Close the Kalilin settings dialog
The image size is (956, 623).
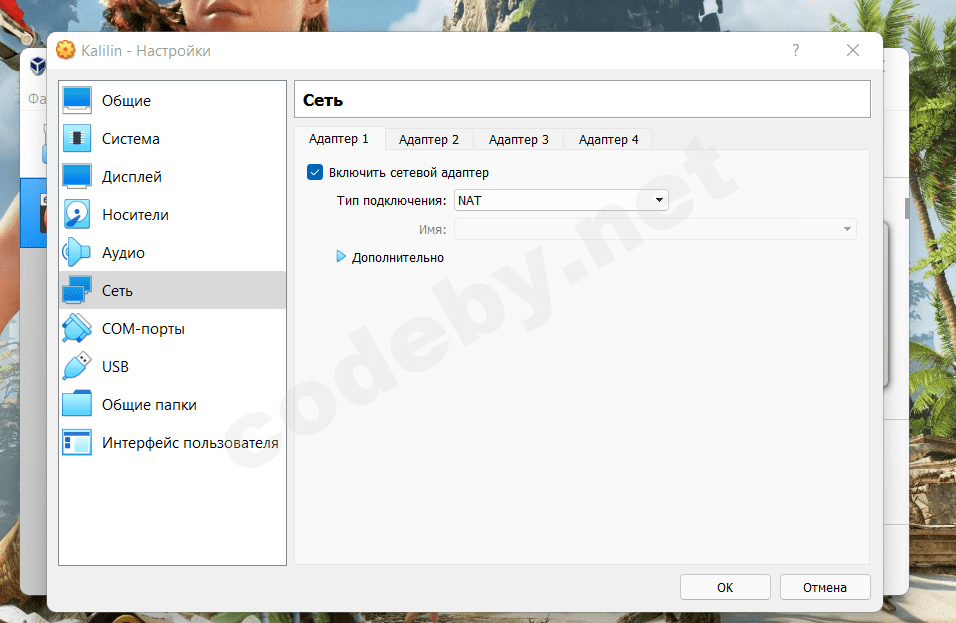click(x=853, y=50)
